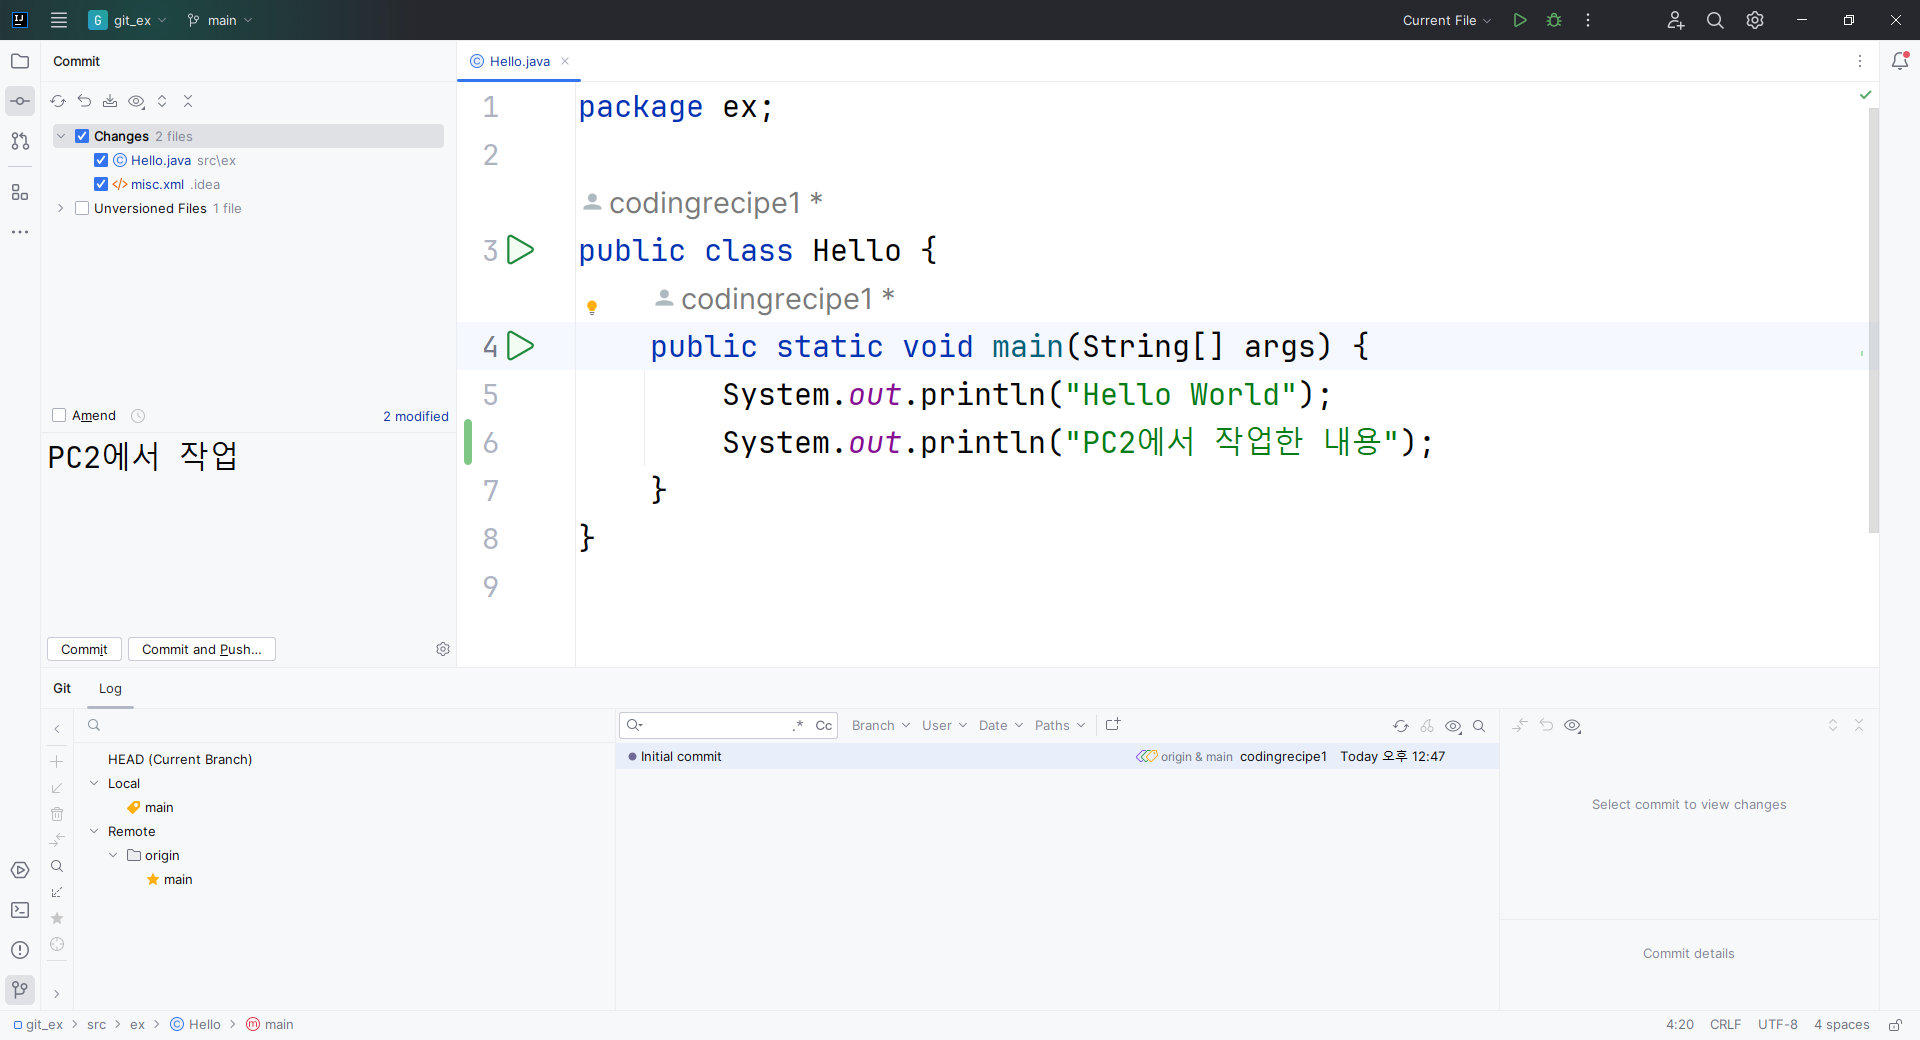
Task: Select the Initial commit row
Action: coord(1057,756)
